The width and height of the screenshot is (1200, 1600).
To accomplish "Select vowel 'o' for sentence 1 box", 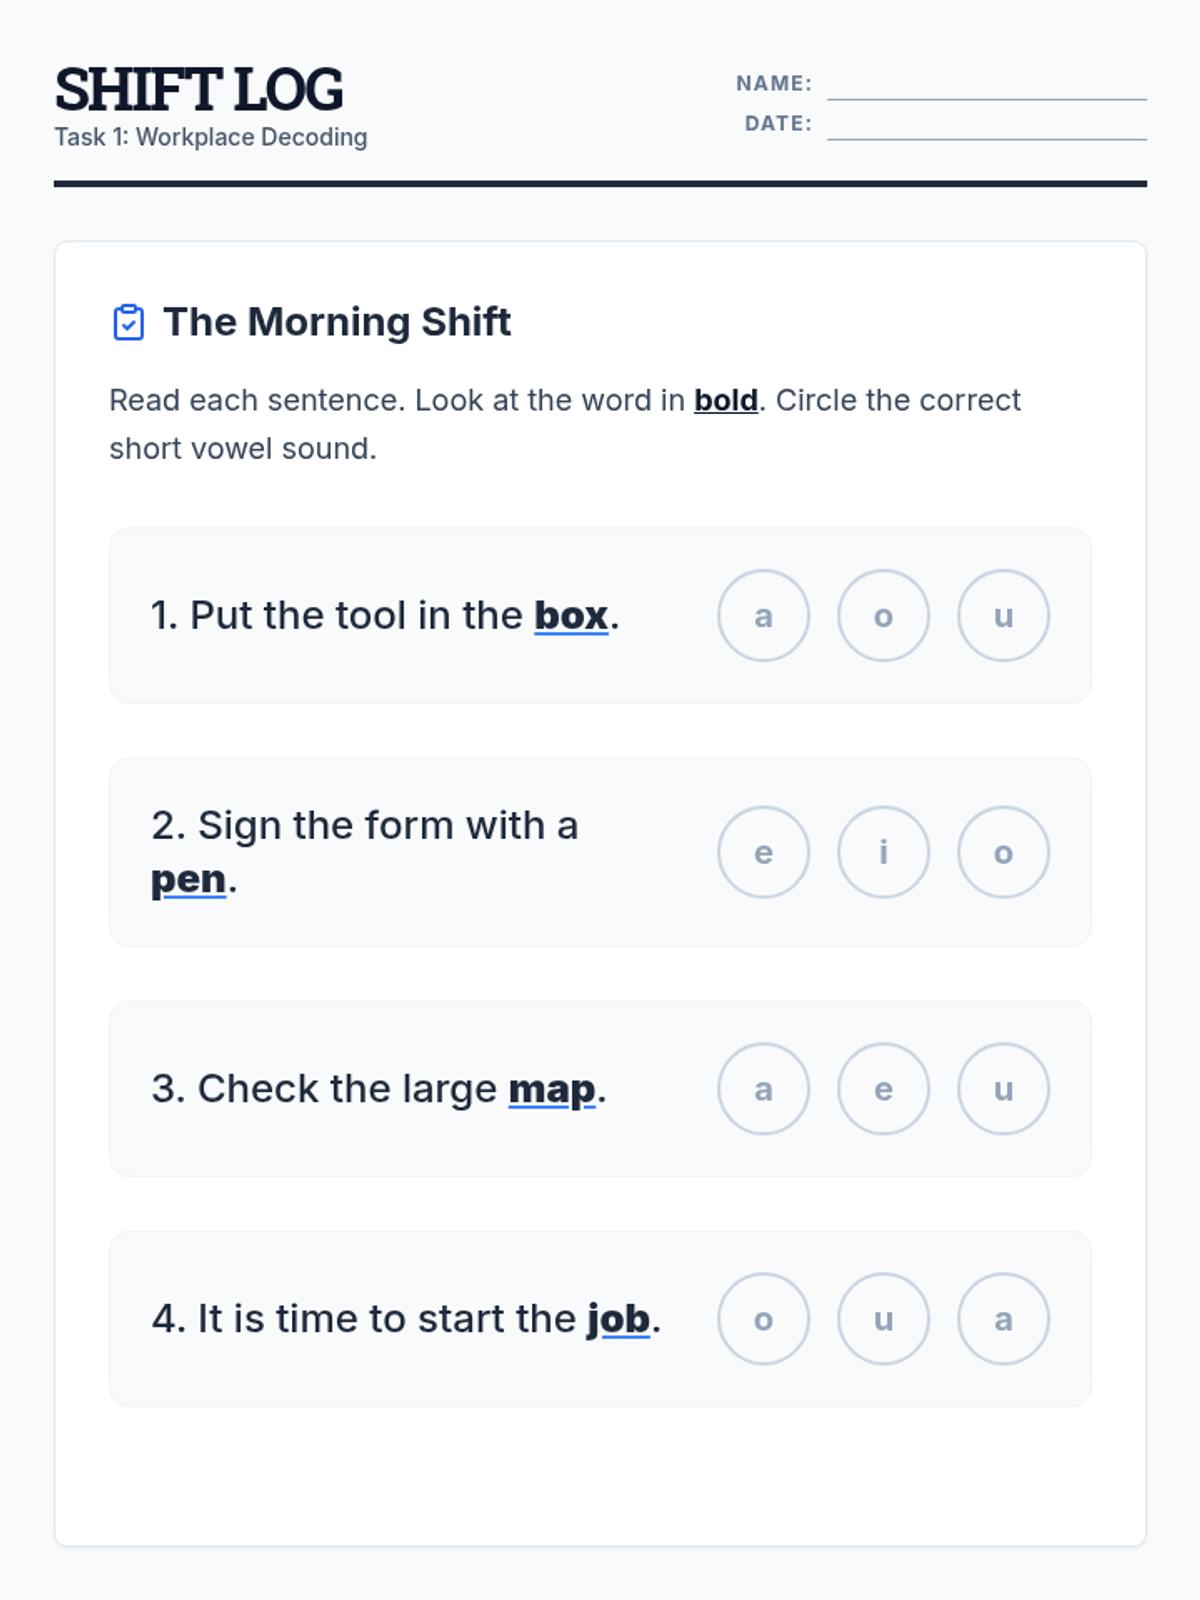I will click(x=883, y=616).
